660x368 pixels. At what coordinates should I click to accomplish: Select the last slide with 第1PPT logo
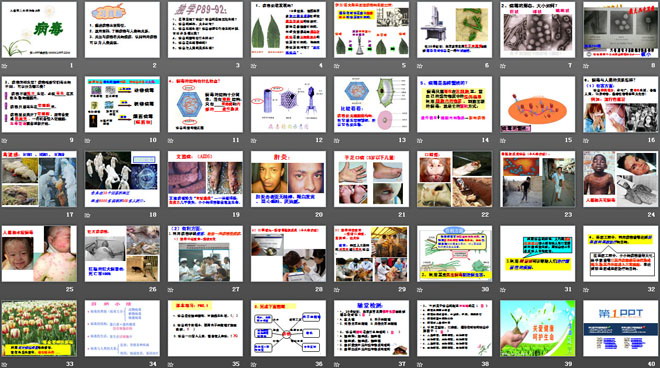tap(621, 328)
